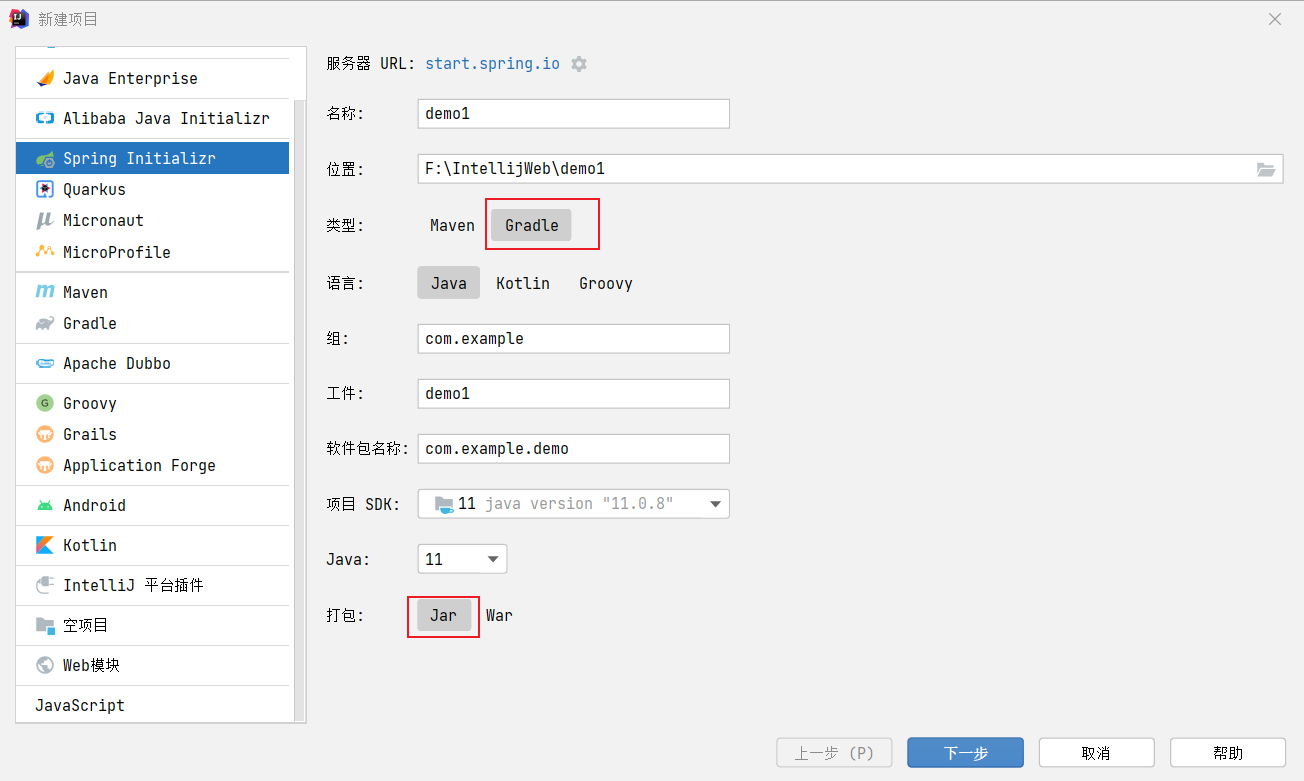The height and width of the screenshot is (781, 1304).
Task: Open server URL settings gear
Action: (579, 64)
